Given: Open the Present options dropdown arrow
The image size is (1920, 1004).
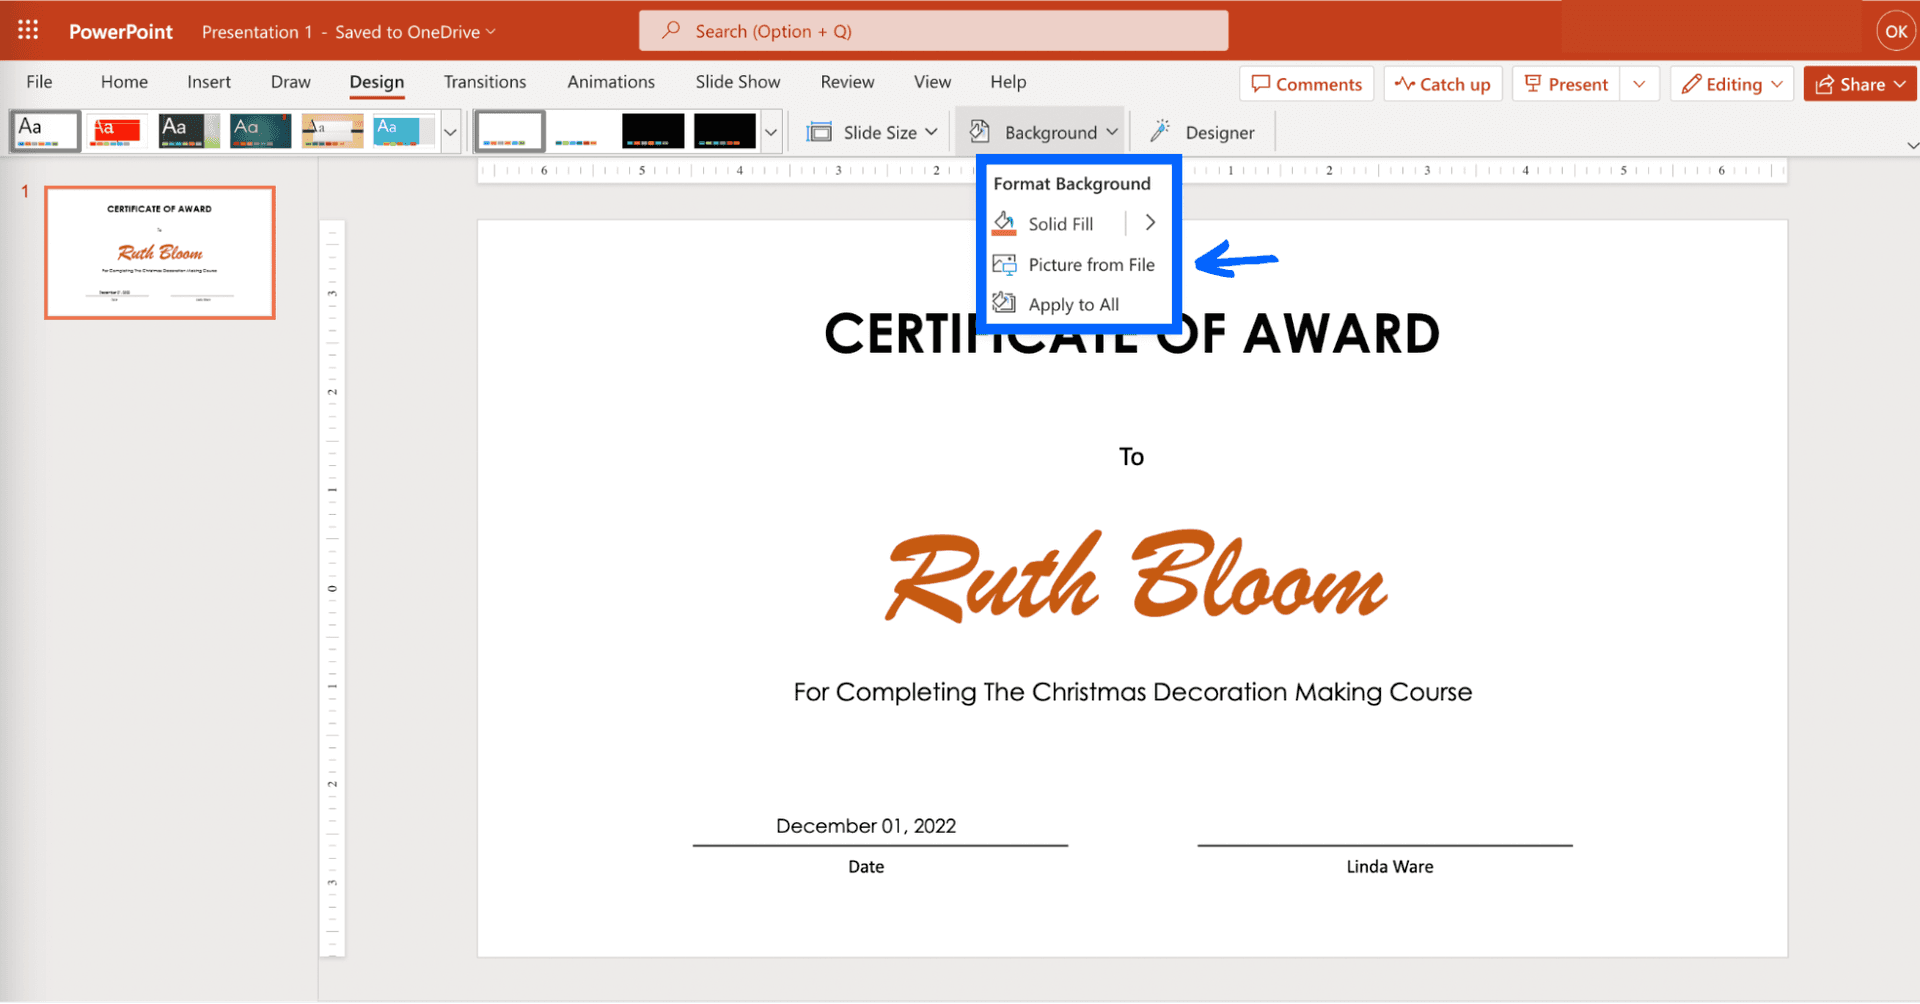Looking at the screenshot, I should tap(1639, 84).
